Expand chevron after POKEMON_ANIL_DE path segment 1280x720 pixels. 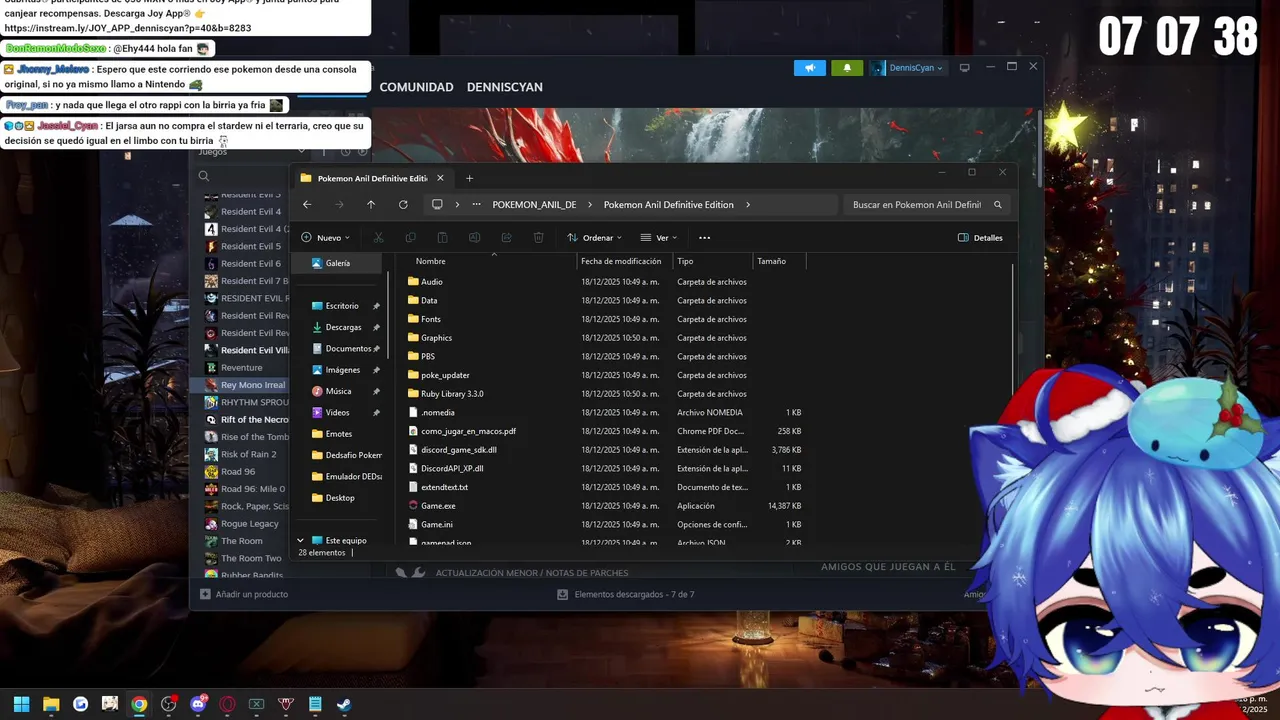click(x=590, y=205)
